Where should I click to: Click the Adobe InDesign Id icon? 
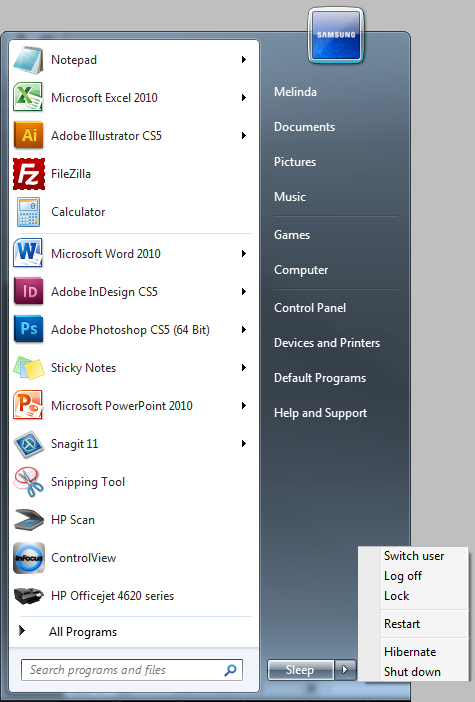(x=29, y=291)
